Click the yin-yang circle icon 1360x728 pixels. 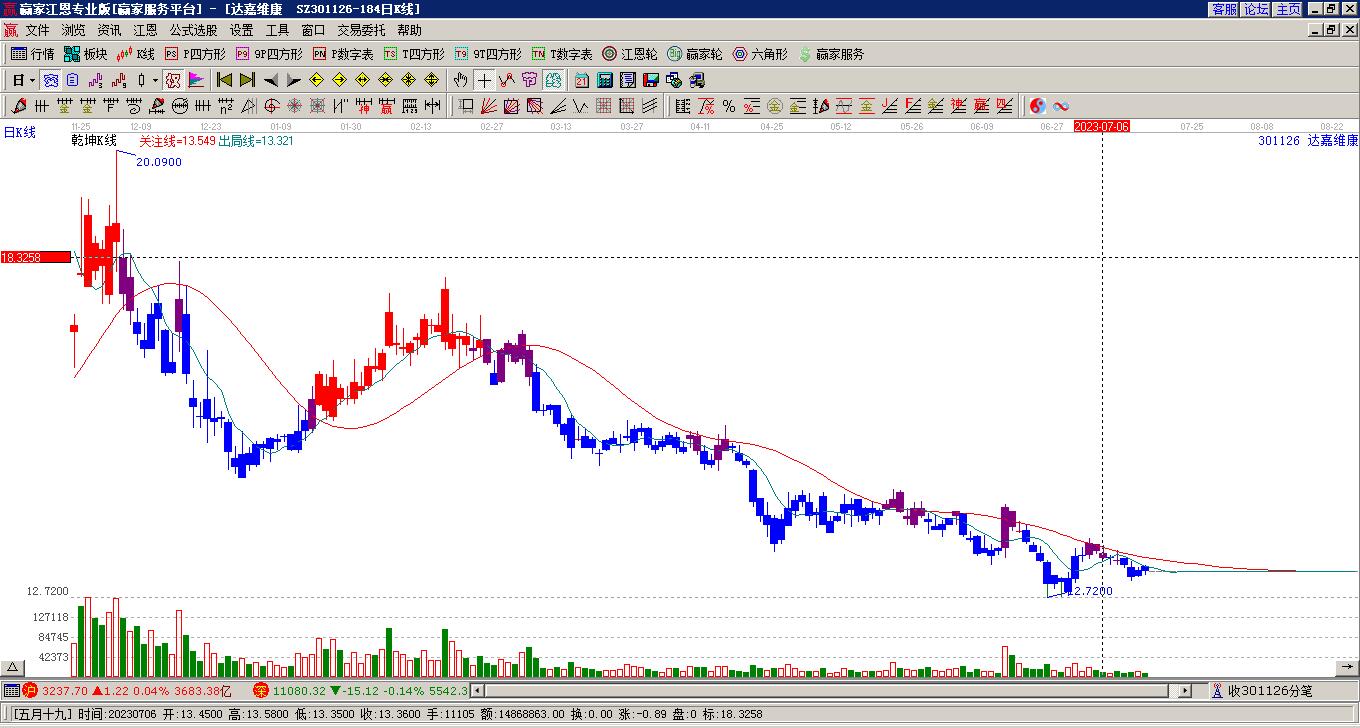1038,106
